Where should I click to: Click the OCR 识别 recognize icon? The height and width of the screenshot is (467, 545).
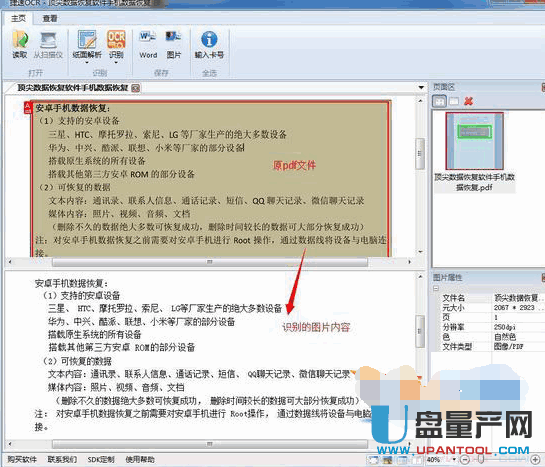coord(116,43)
